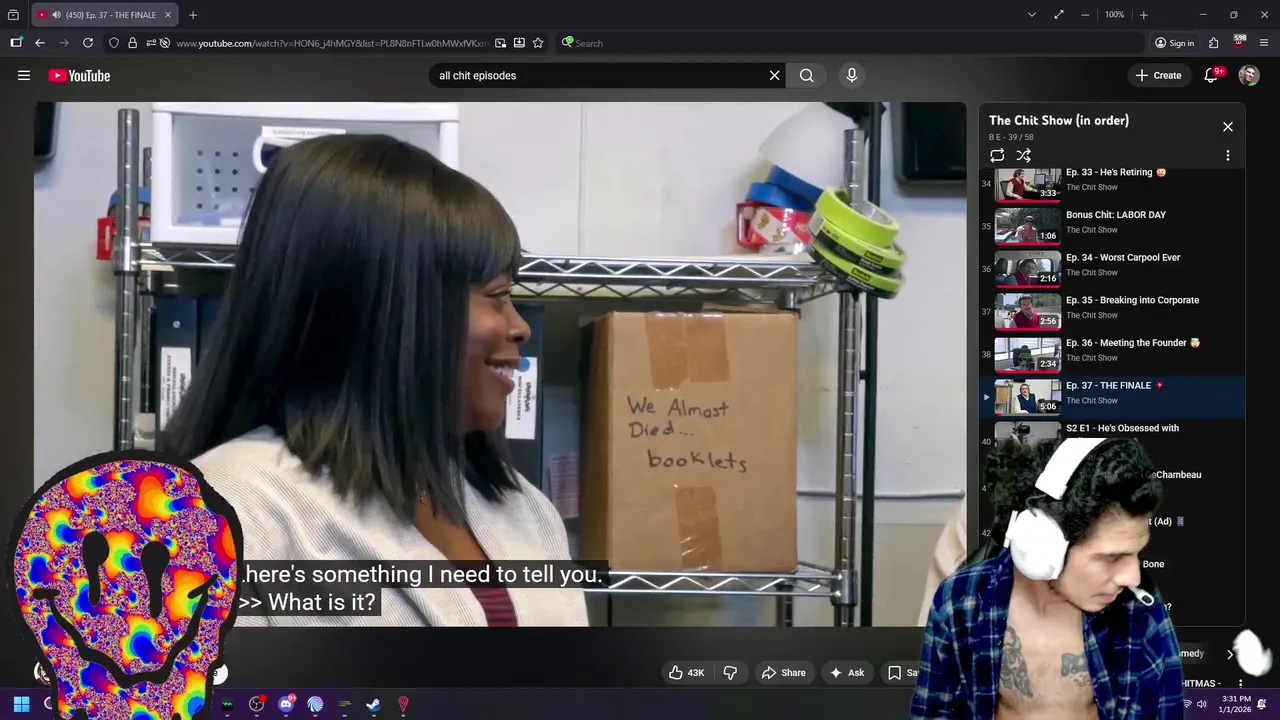This screenshot has height=720, width=1280.
Task: Click the Ask AI button
Action: [846, 673]
